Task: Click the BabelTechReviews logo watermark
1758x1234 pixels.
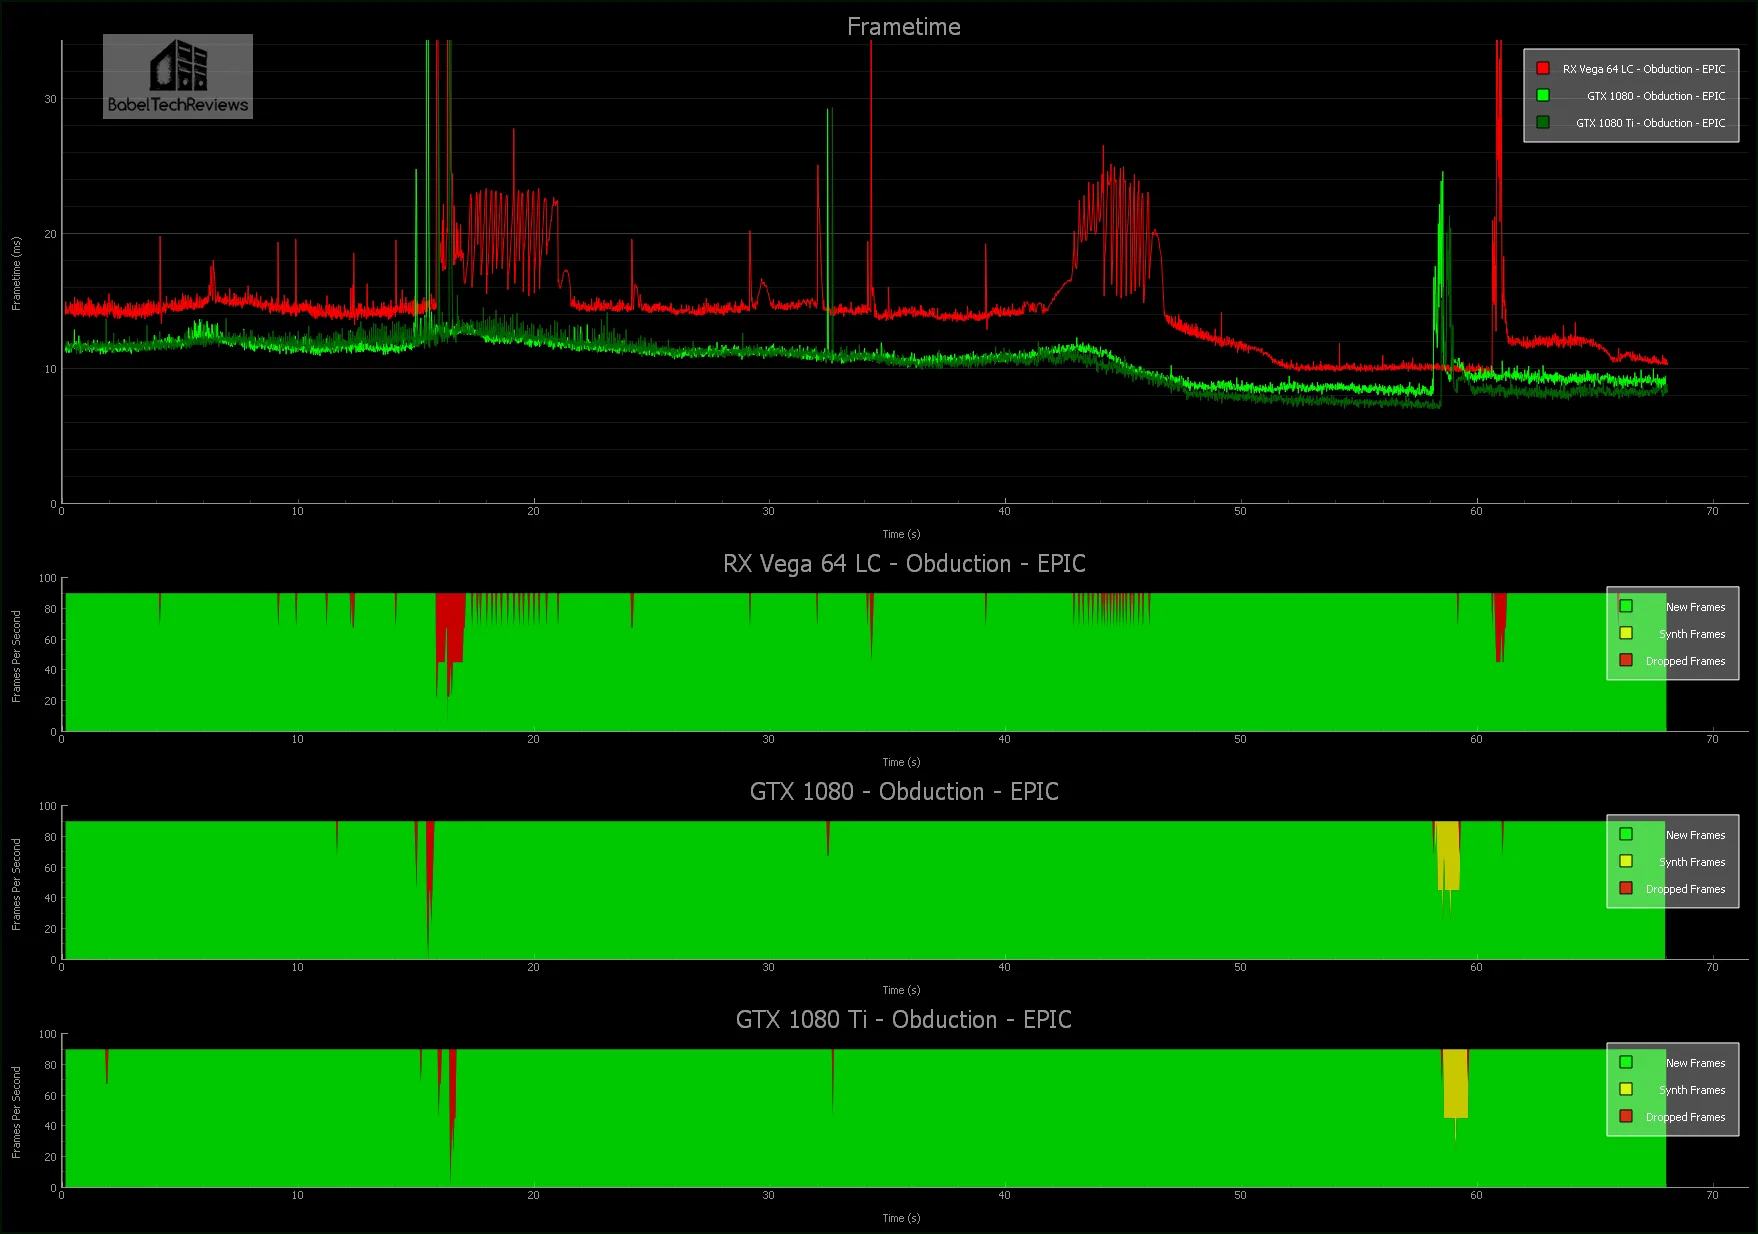Action: pos(177,77)
